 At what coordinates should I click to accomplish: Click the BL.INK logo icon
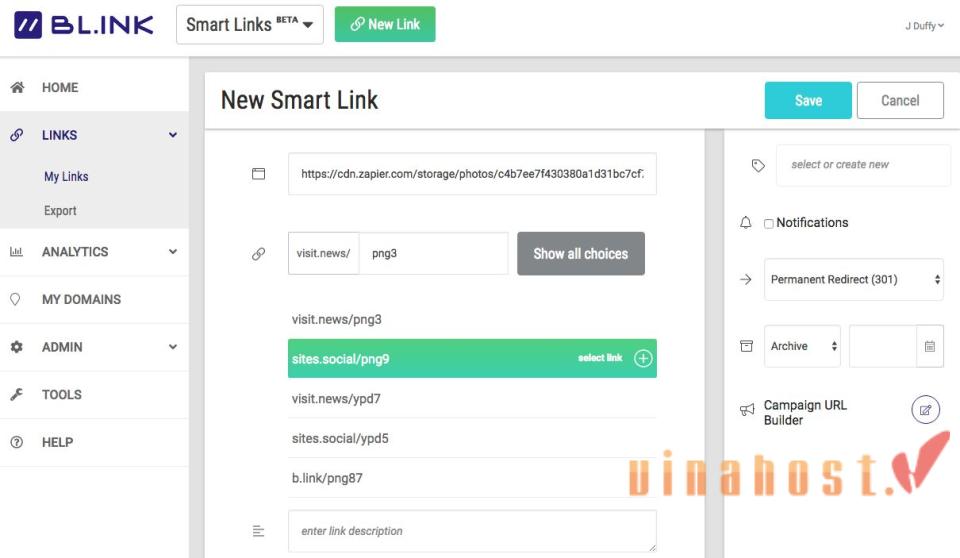pos(28,25)
